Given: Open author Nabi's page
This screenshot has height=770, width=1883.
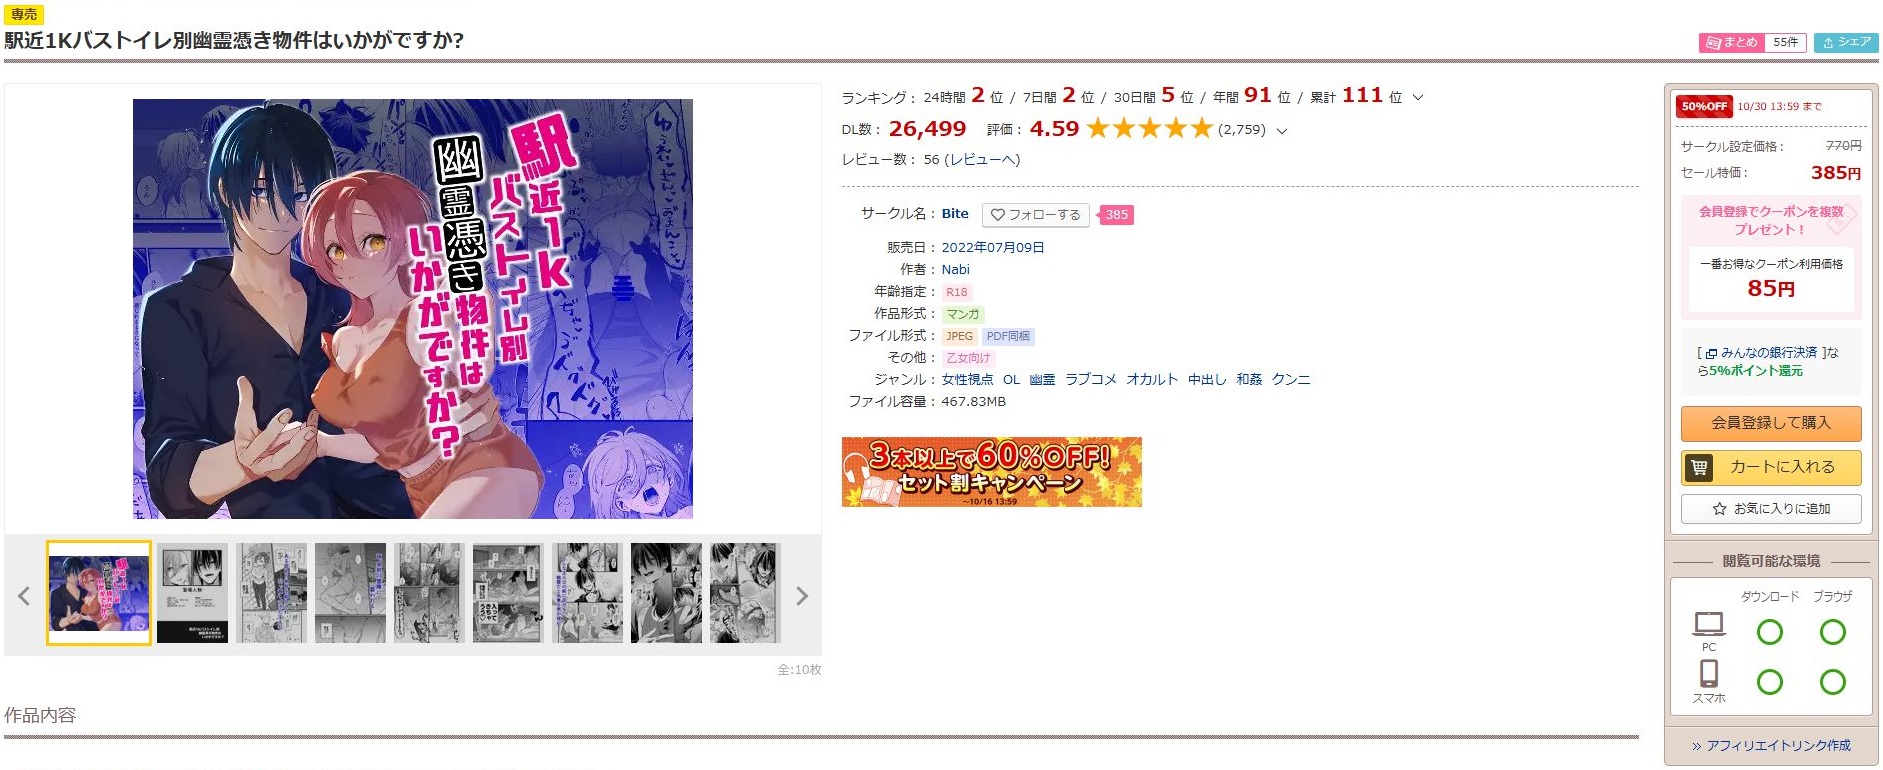Looking at the screenshot, I should tap(956, 270).
